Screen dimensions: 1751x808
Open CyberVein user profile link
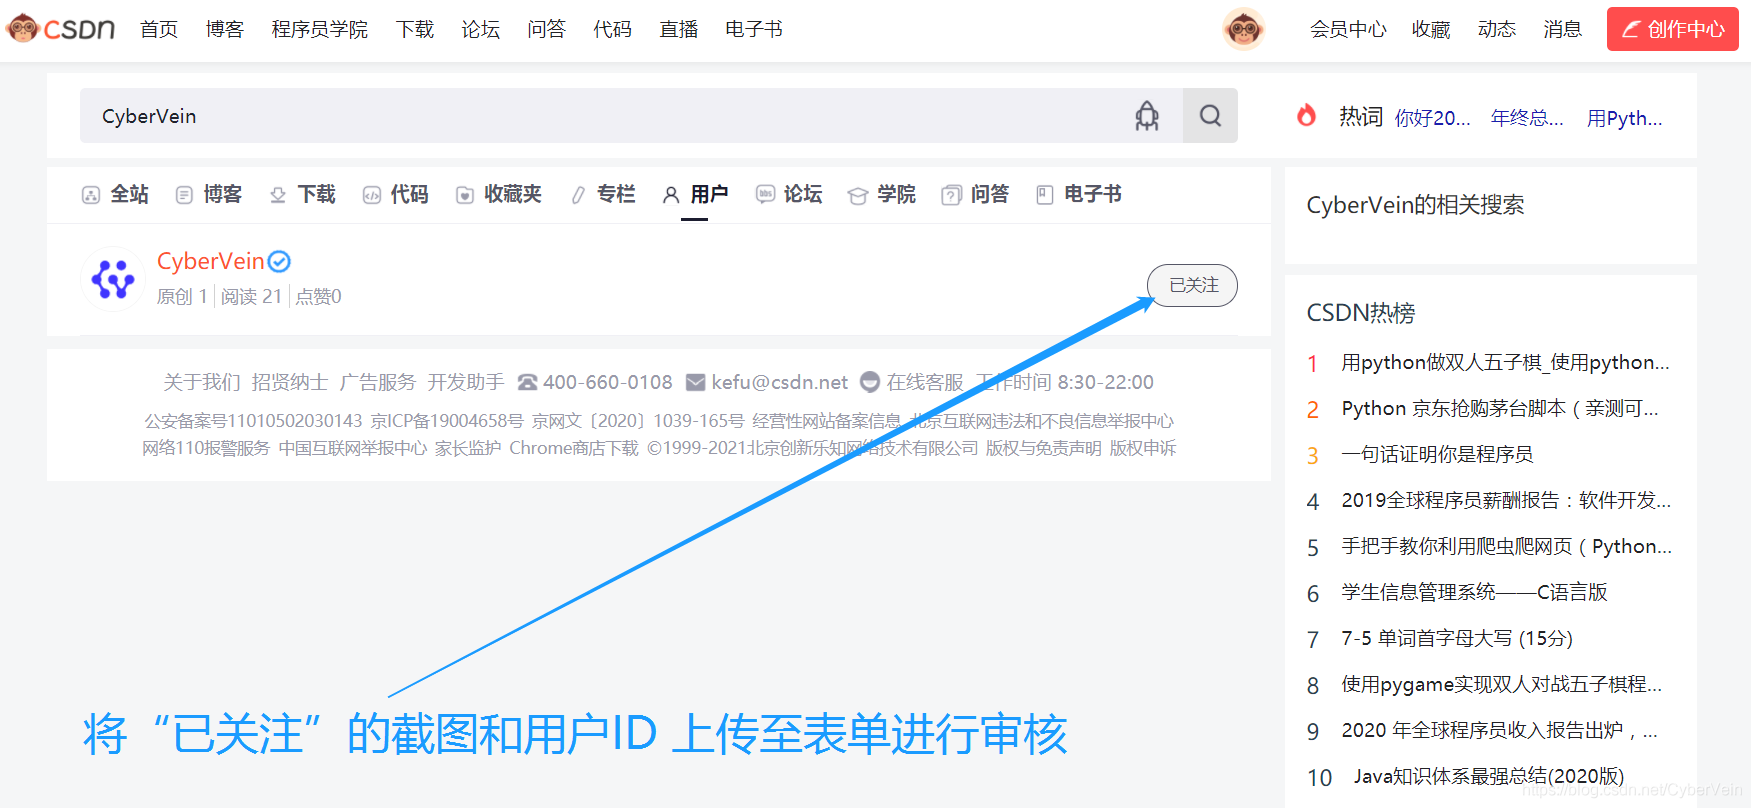pos(210,261)
